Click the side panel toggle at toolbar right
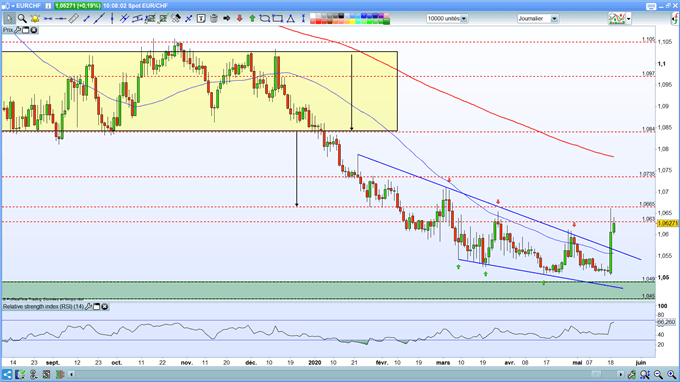This screenshot has width=680, height=382. tap(675, 19)
